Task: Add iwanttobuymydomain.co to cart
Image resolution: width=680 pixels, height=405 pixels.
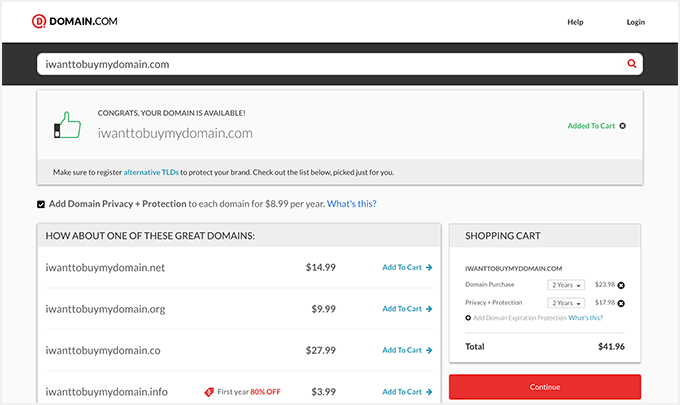Action: (407, 351)
